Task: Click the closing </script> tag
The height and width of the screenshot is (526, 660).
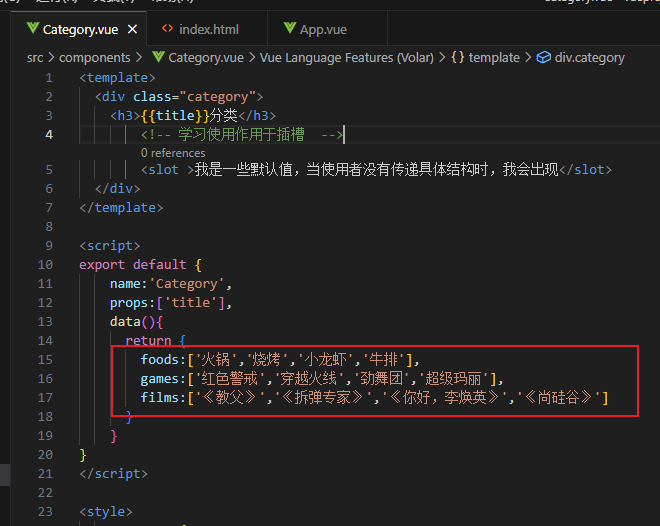Action: [114, 474]
